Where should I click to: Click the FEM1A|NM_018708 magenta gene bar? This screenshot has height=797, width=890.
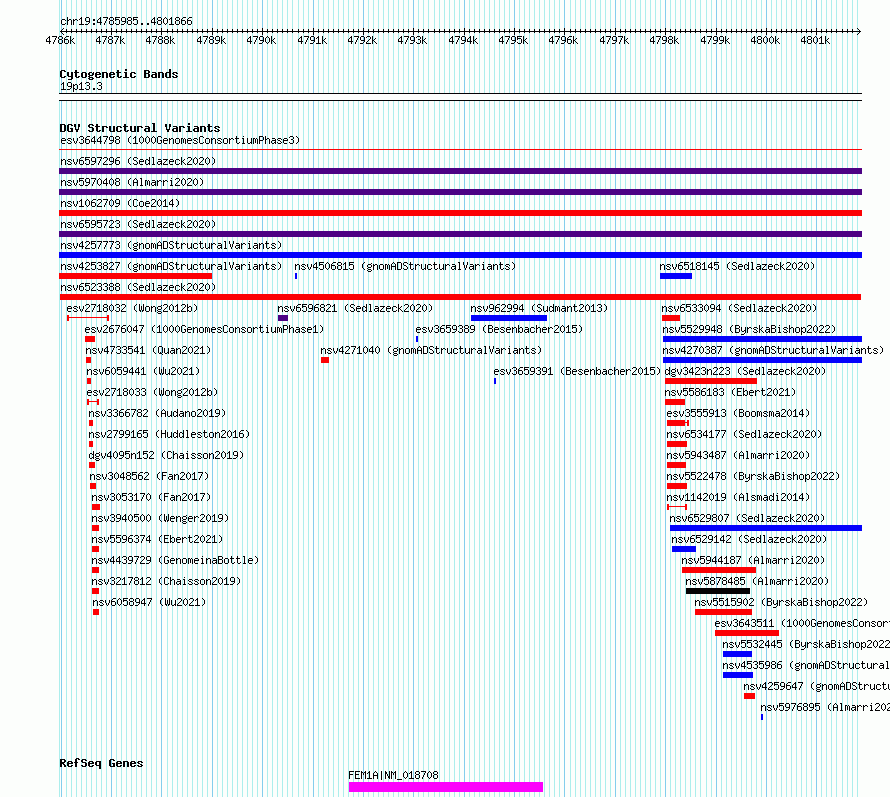(x=446, y=787)
